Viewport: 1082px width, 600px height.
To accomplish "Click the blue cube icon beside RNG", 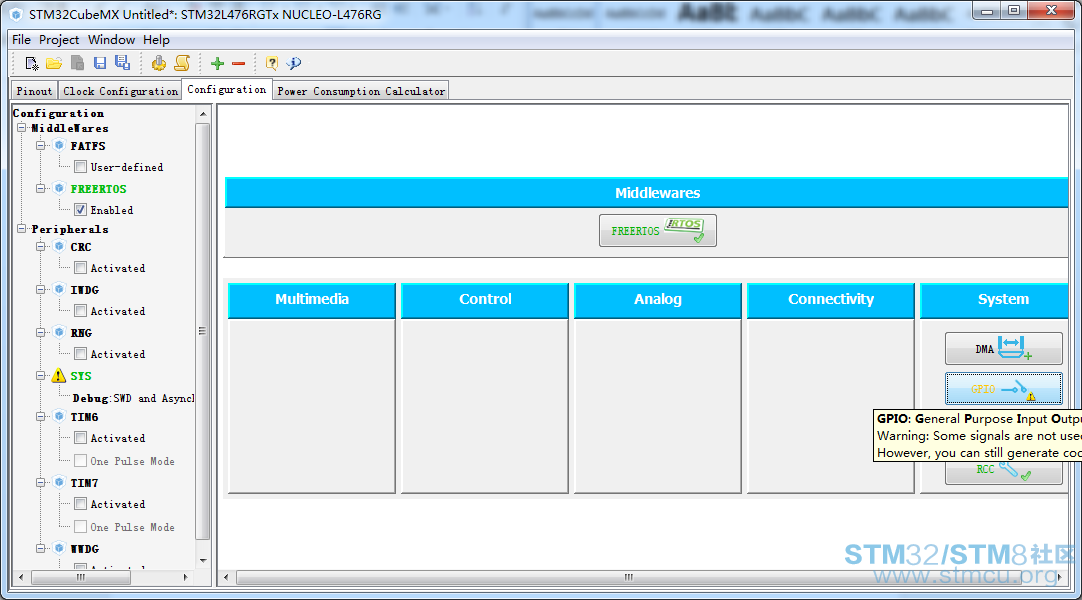I will 59,332.
